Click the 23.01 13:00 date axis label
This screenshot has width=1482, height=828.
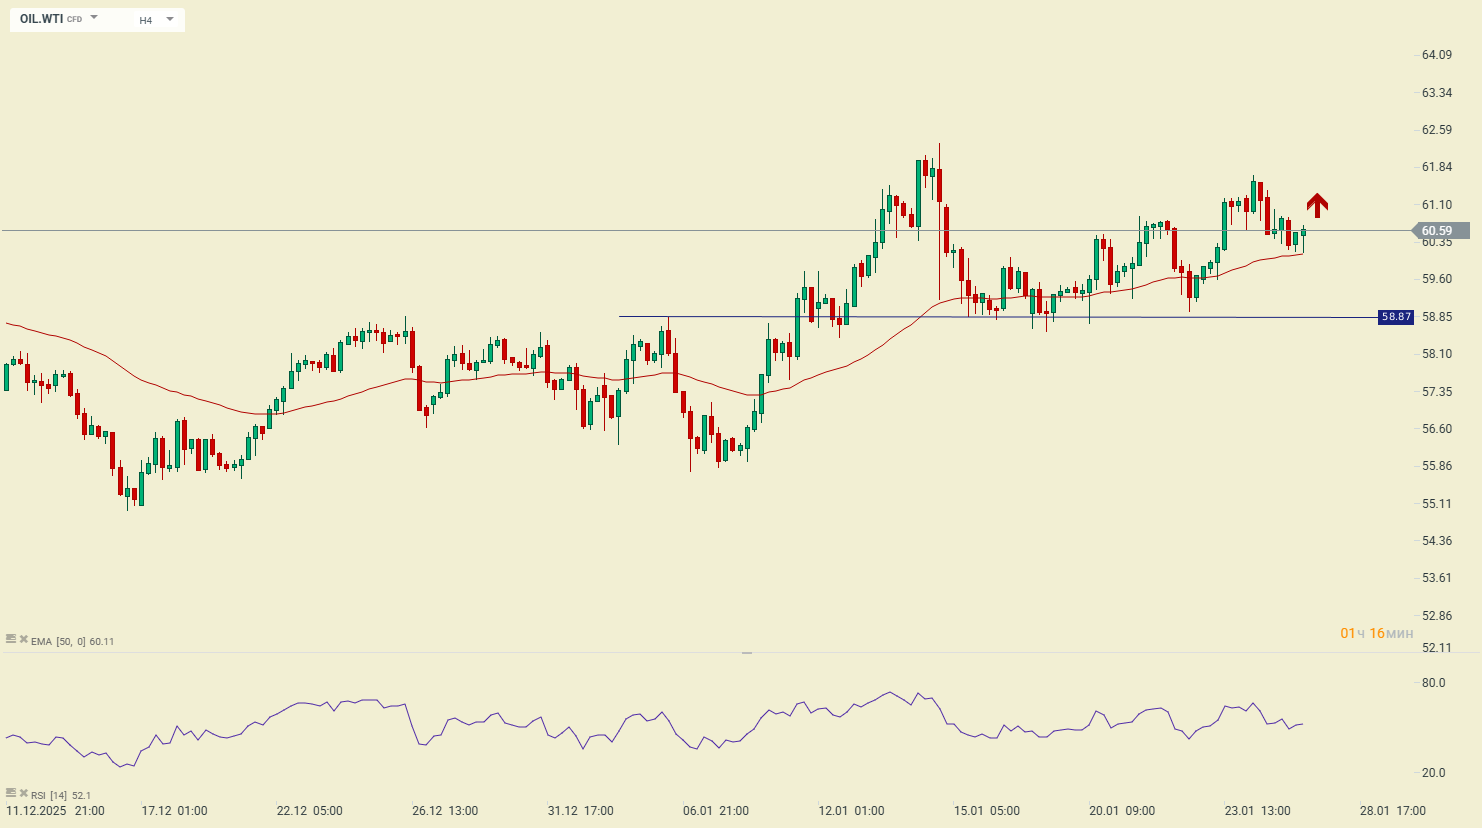[x=1257, y=811]
